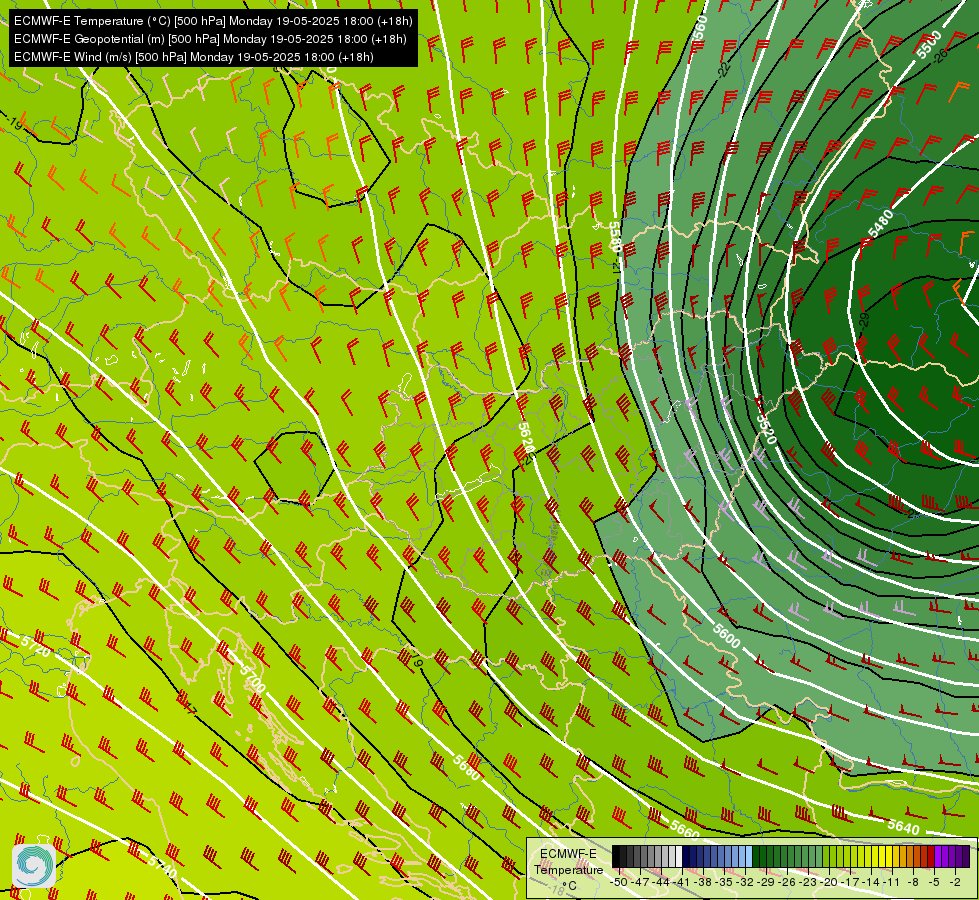
Task: Click the 5700 geopotential contour label
Action: (253, 678)
